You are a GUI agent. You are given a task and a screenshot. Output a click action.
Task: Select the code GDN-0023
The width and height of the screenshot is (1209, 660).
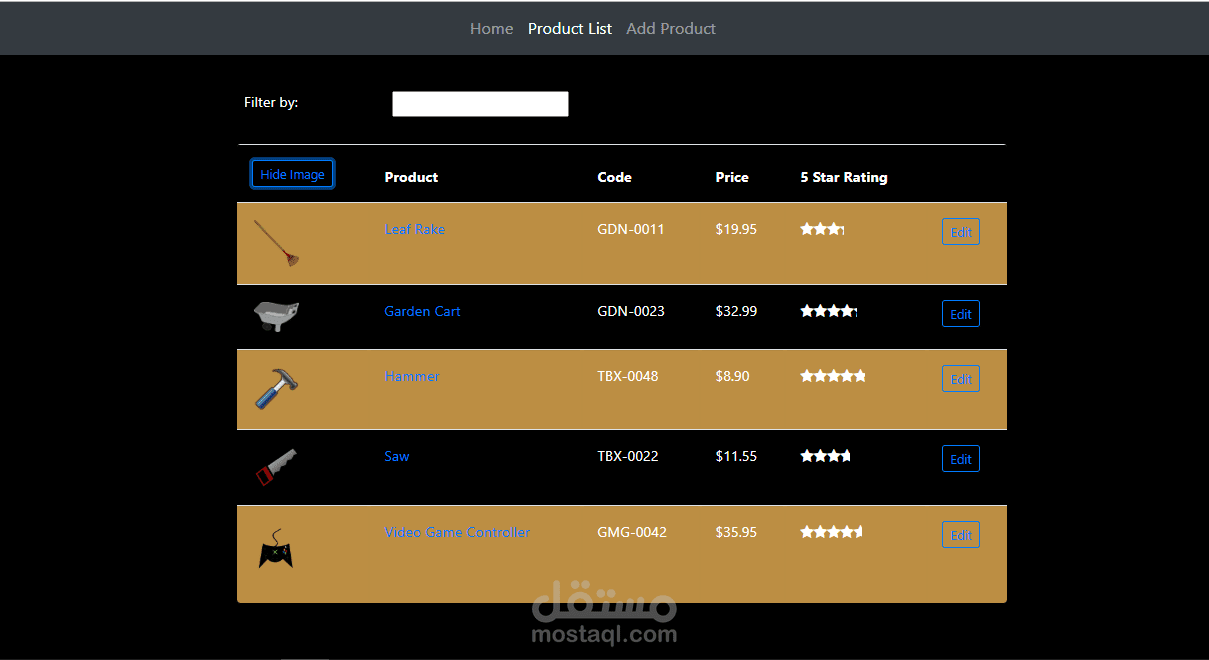click(x=631, y=311)
